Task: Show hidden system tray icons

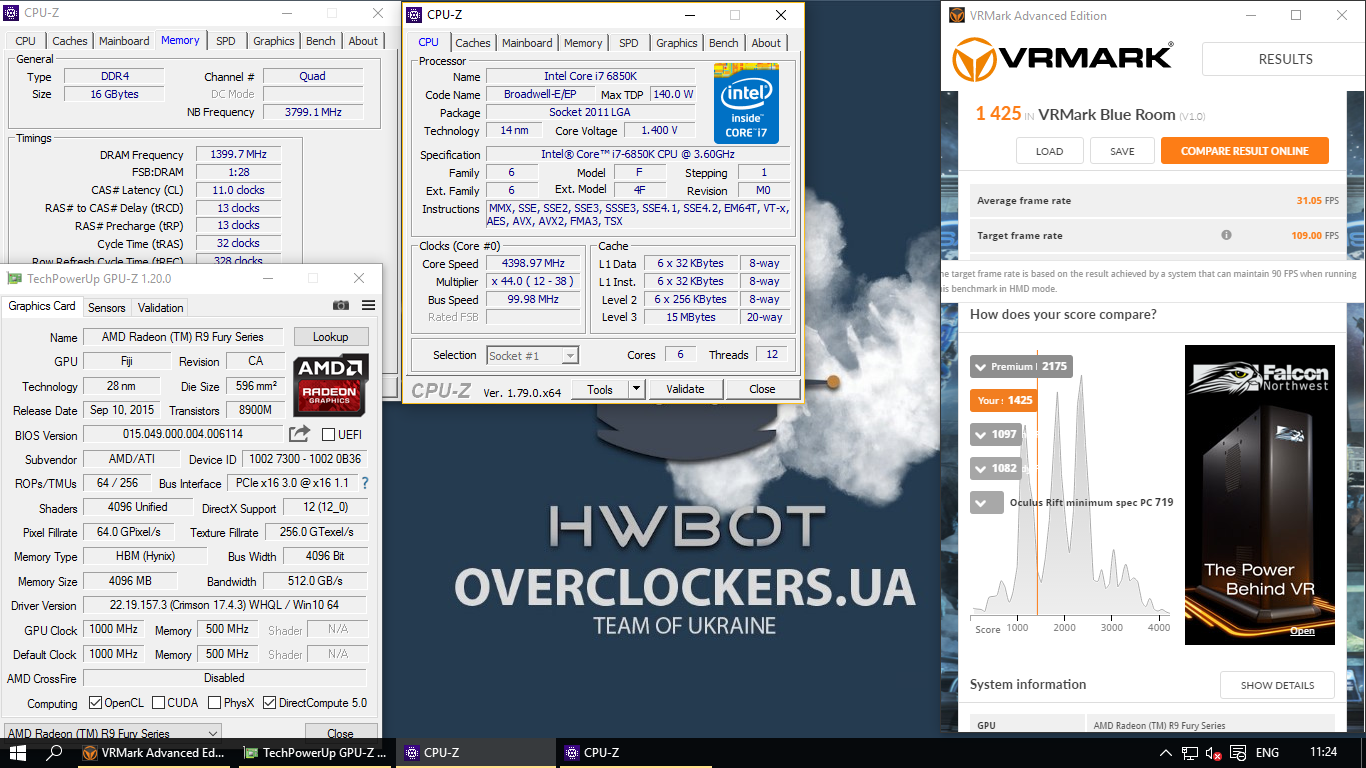Action: (x=1166, y=753)
